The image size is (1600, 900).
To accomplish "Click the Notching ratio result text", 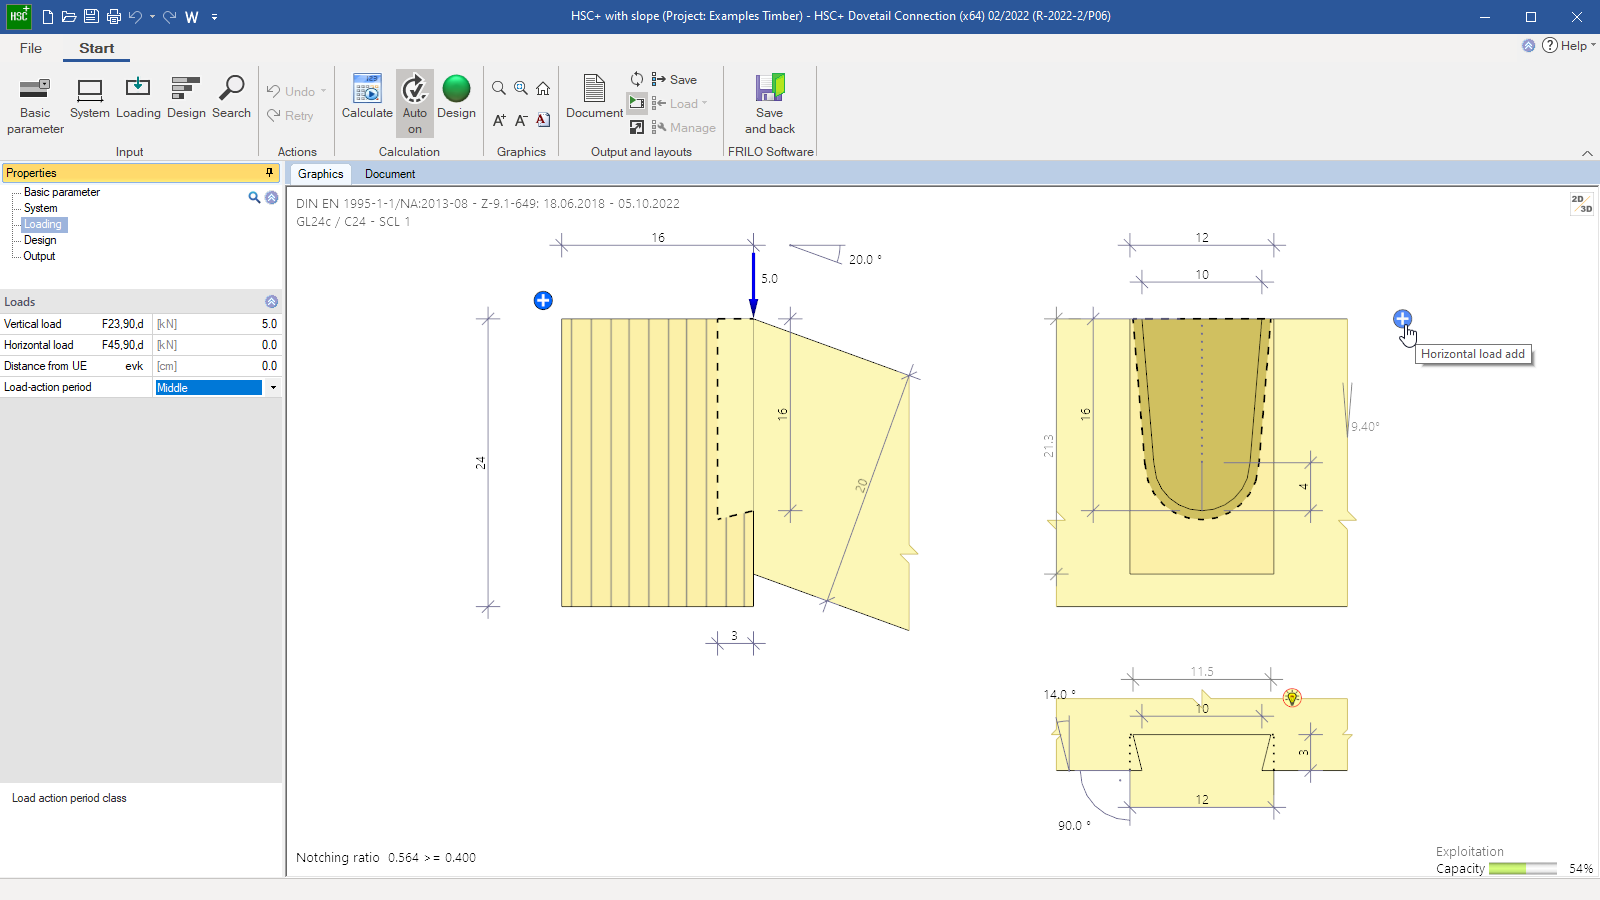I will (x=386, y=857).
